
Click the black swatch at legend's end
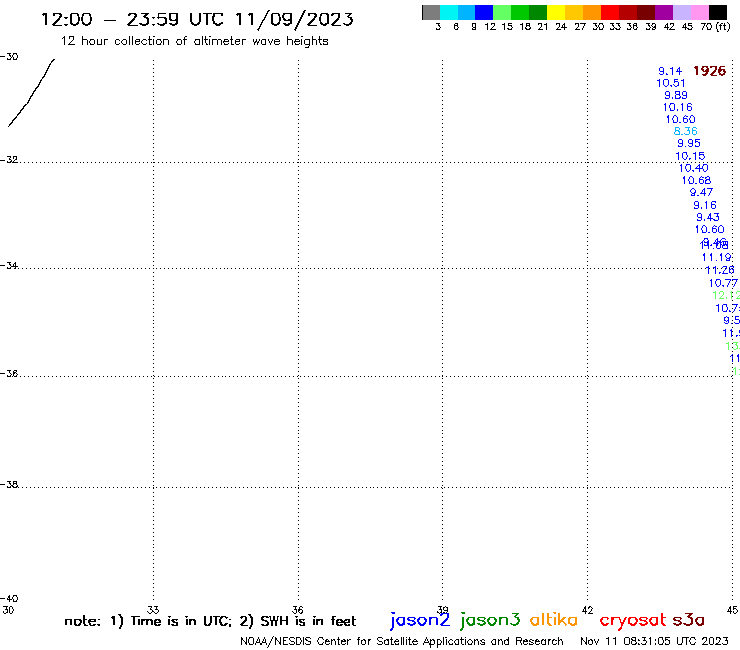[x=717, y=12]
